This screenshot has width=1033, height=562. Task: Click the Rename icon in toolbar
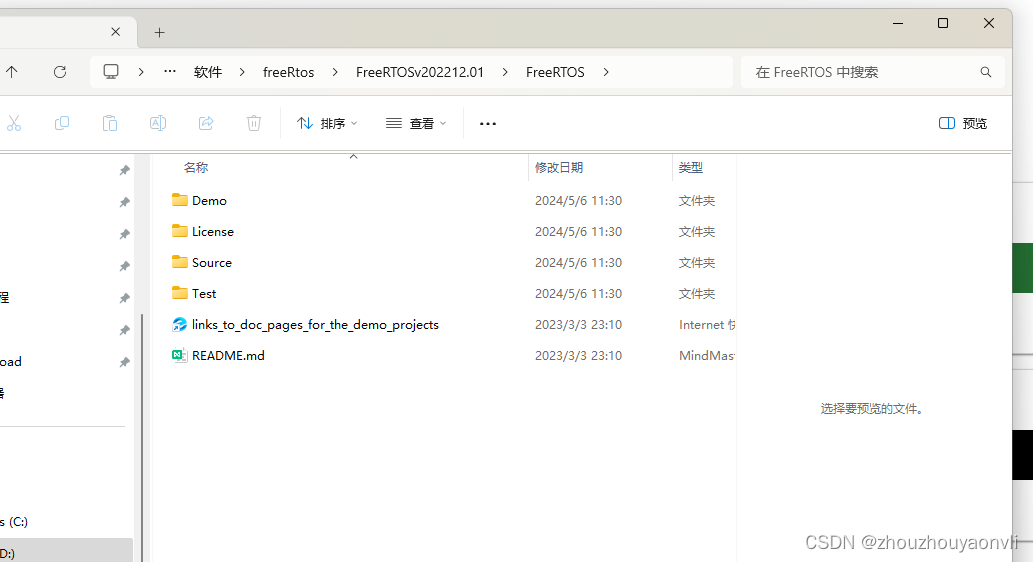point(158,123)
